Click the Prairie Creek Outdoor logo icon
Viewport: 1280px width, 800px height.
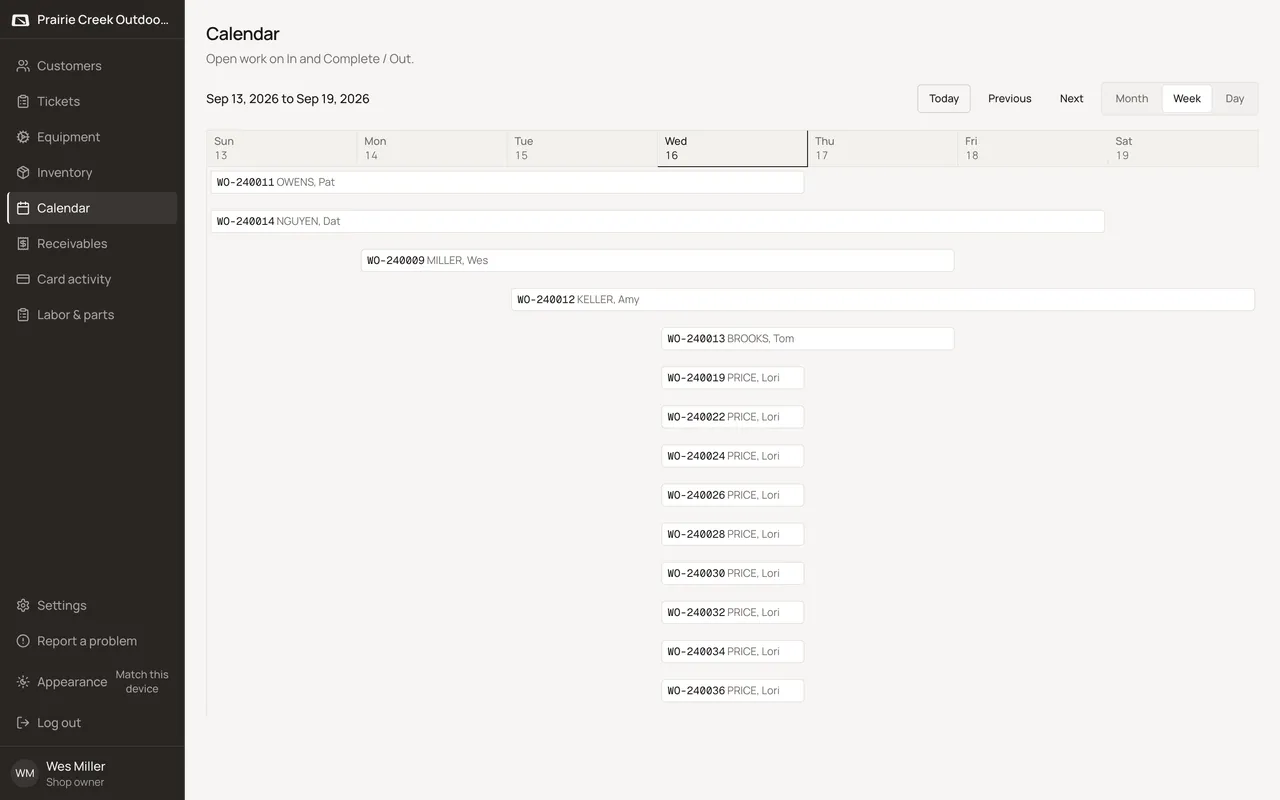coord(20,20)
